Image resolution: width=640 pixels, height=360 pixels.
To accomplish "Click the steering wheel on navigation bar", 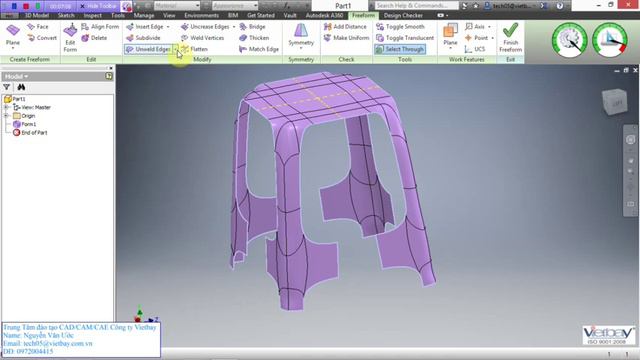I will point(631,140).
